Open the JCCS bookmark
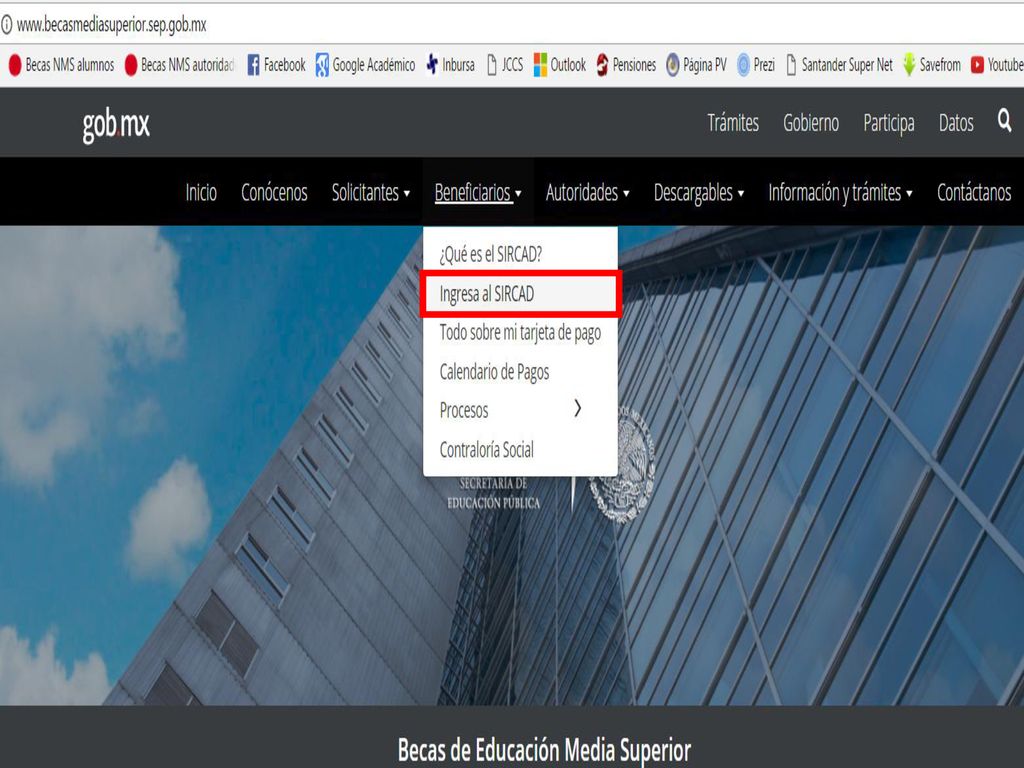This screenshot has width=1024, height=768. pos(505,65)
